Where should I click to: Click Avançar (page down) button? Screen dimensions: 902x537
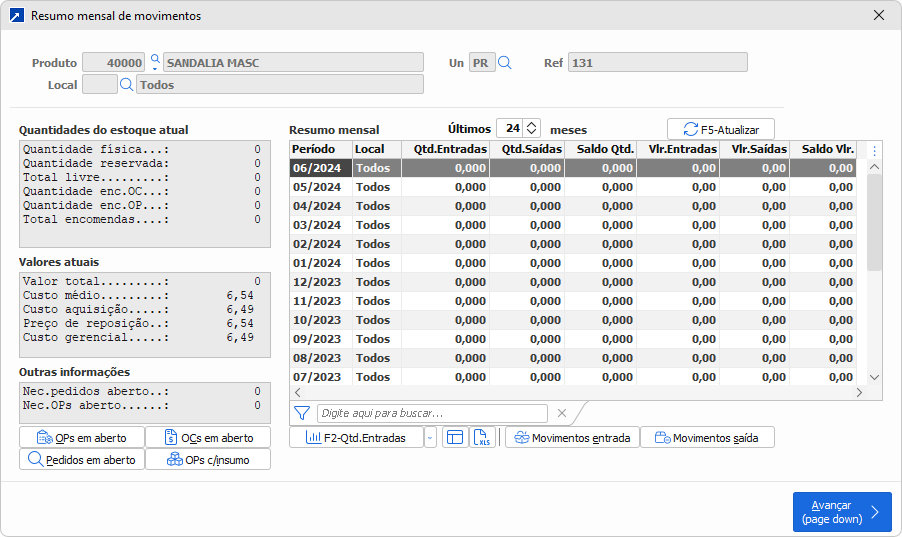point(841,512)
